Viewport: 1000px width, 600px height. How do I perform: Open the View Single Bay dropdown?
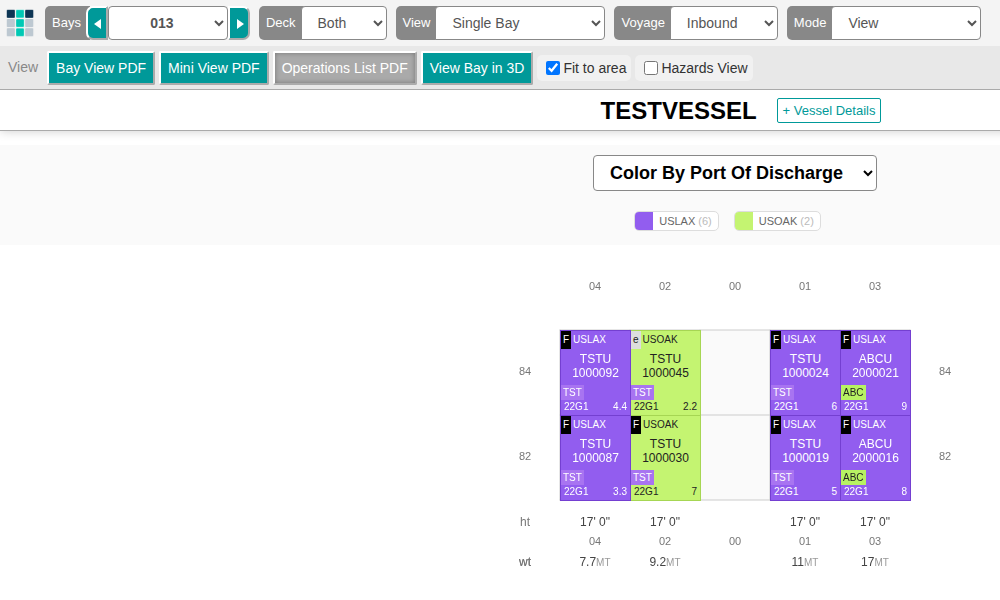(x=520, y=24)
